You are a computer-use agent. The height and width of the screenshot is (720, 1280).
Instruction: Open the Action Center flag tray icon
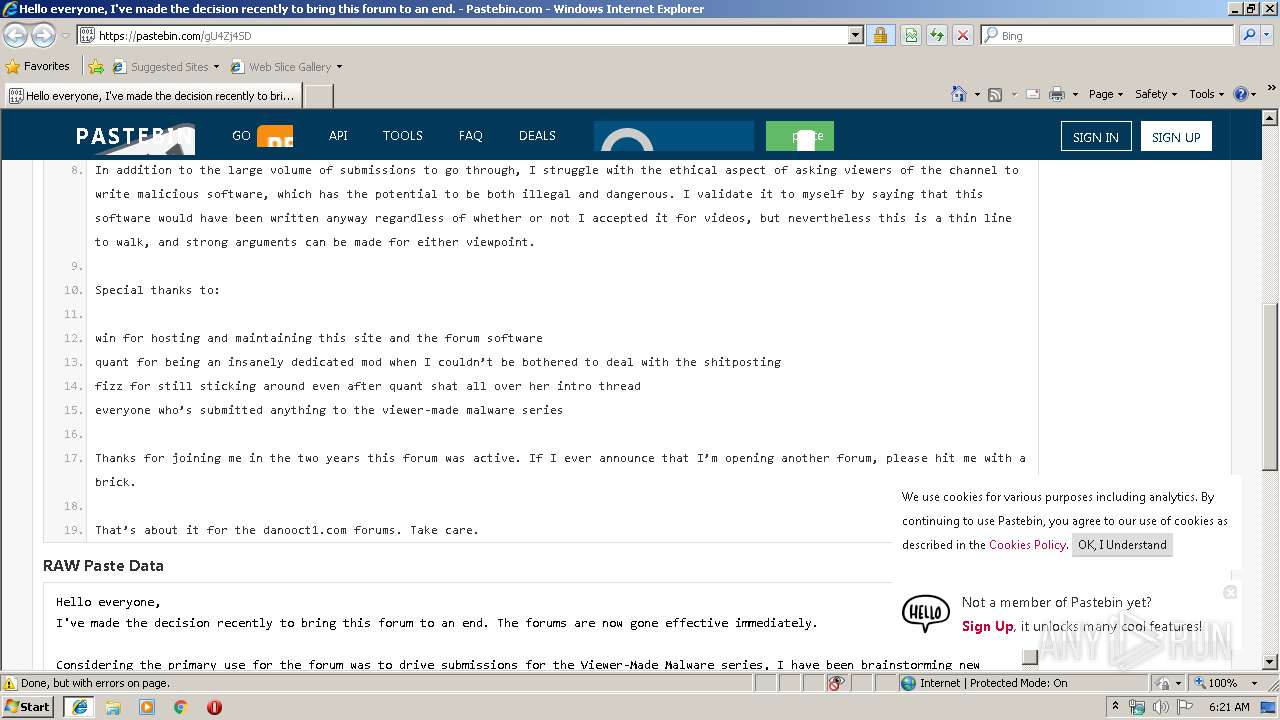1185,707
